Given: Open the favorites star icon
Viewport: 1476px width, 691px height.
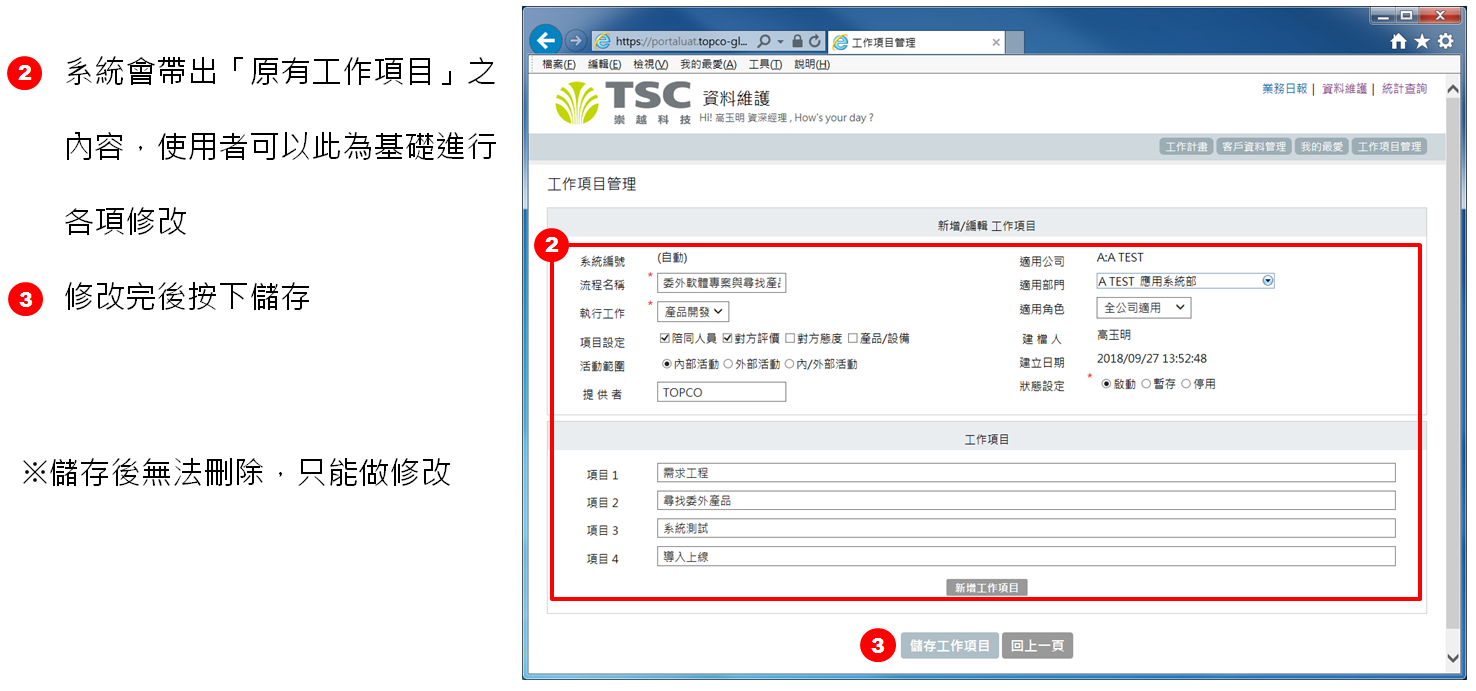Looking at the screenshot, I should (1422, 42).
